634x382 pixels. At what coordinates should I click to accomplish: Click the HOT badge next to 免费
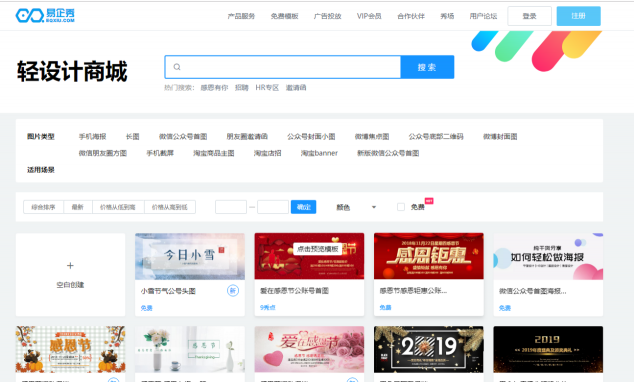tap(429, 200)
